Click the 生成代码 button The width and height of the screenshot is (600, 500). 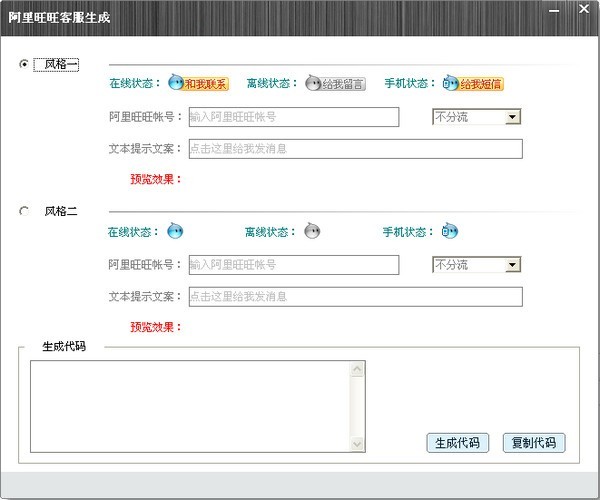tap(457, 443)
